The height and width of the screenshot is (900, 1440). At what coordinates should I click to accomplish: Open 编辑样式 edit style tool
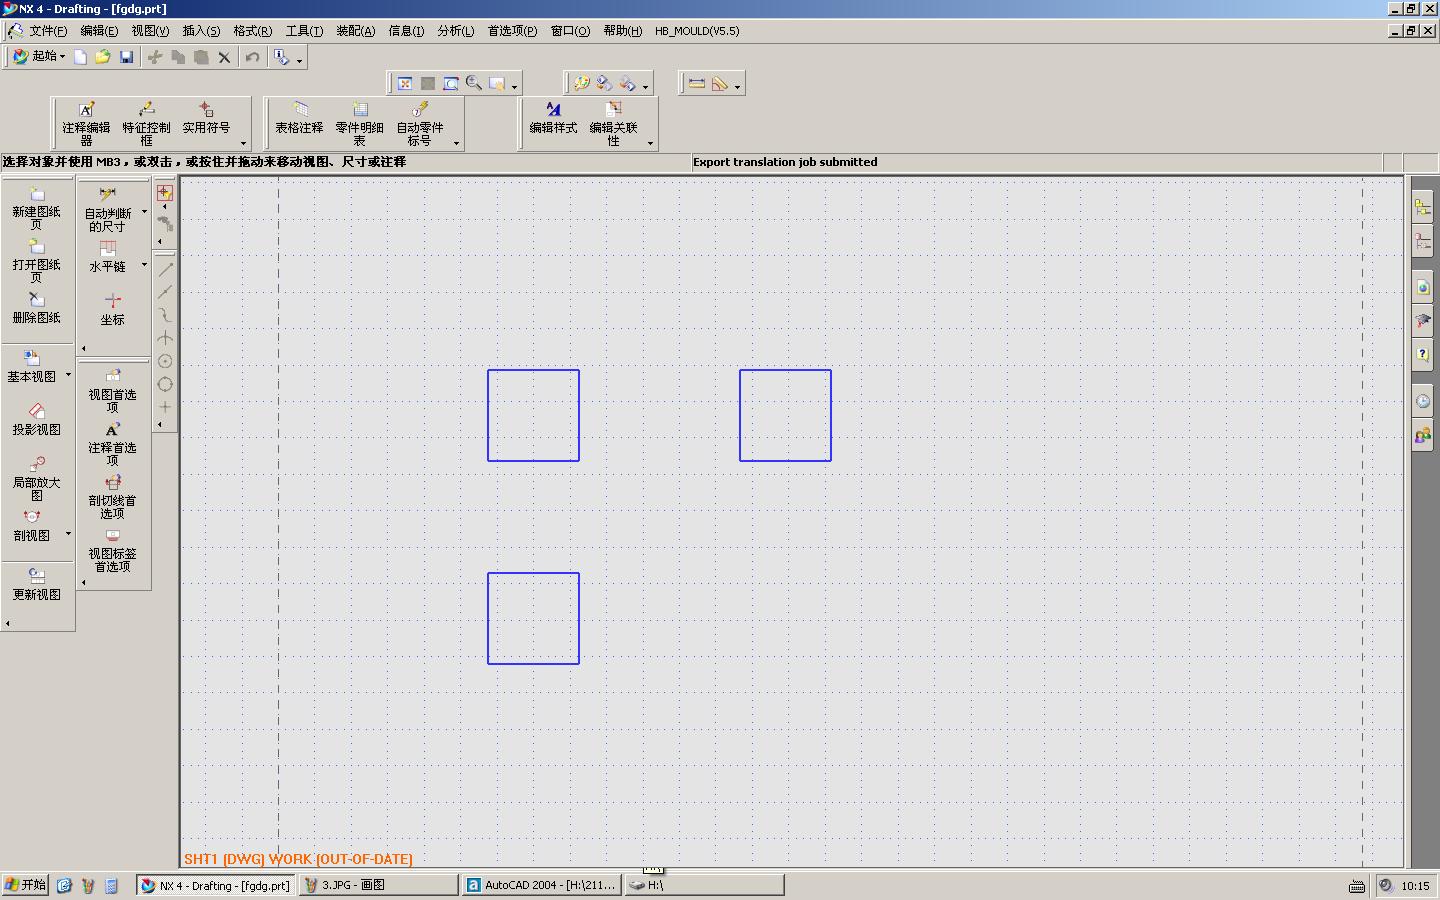tap(553, 118)
